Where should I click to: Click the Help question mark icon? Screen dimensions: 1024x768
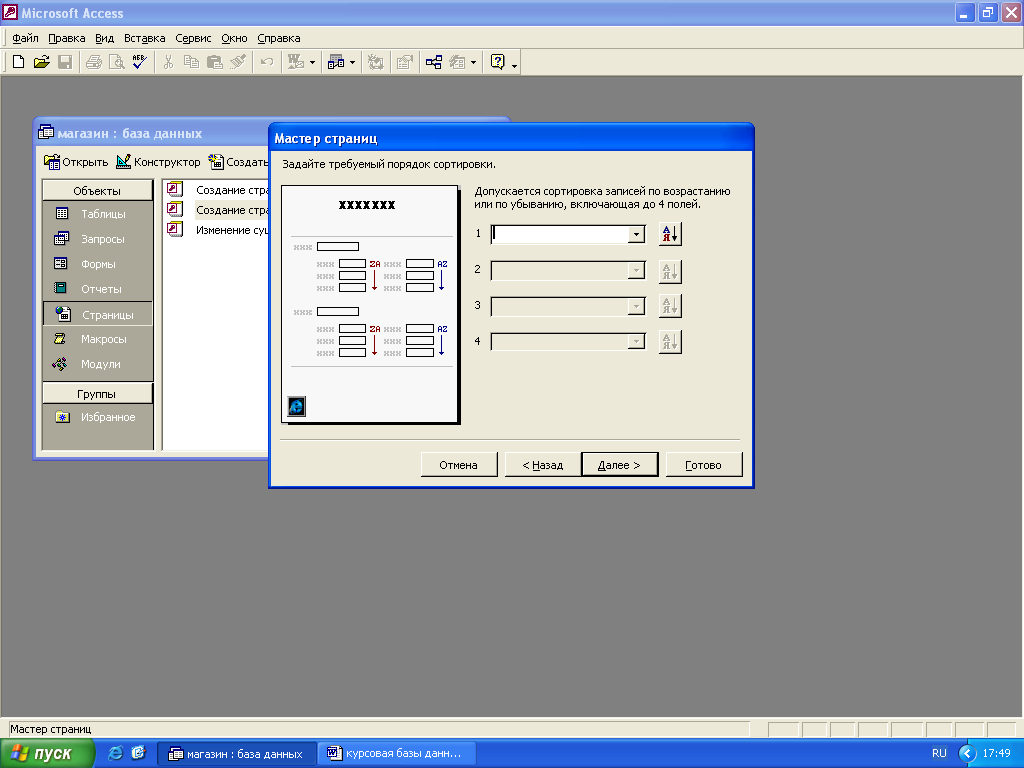pyautogui.click(x=497, y=62)
